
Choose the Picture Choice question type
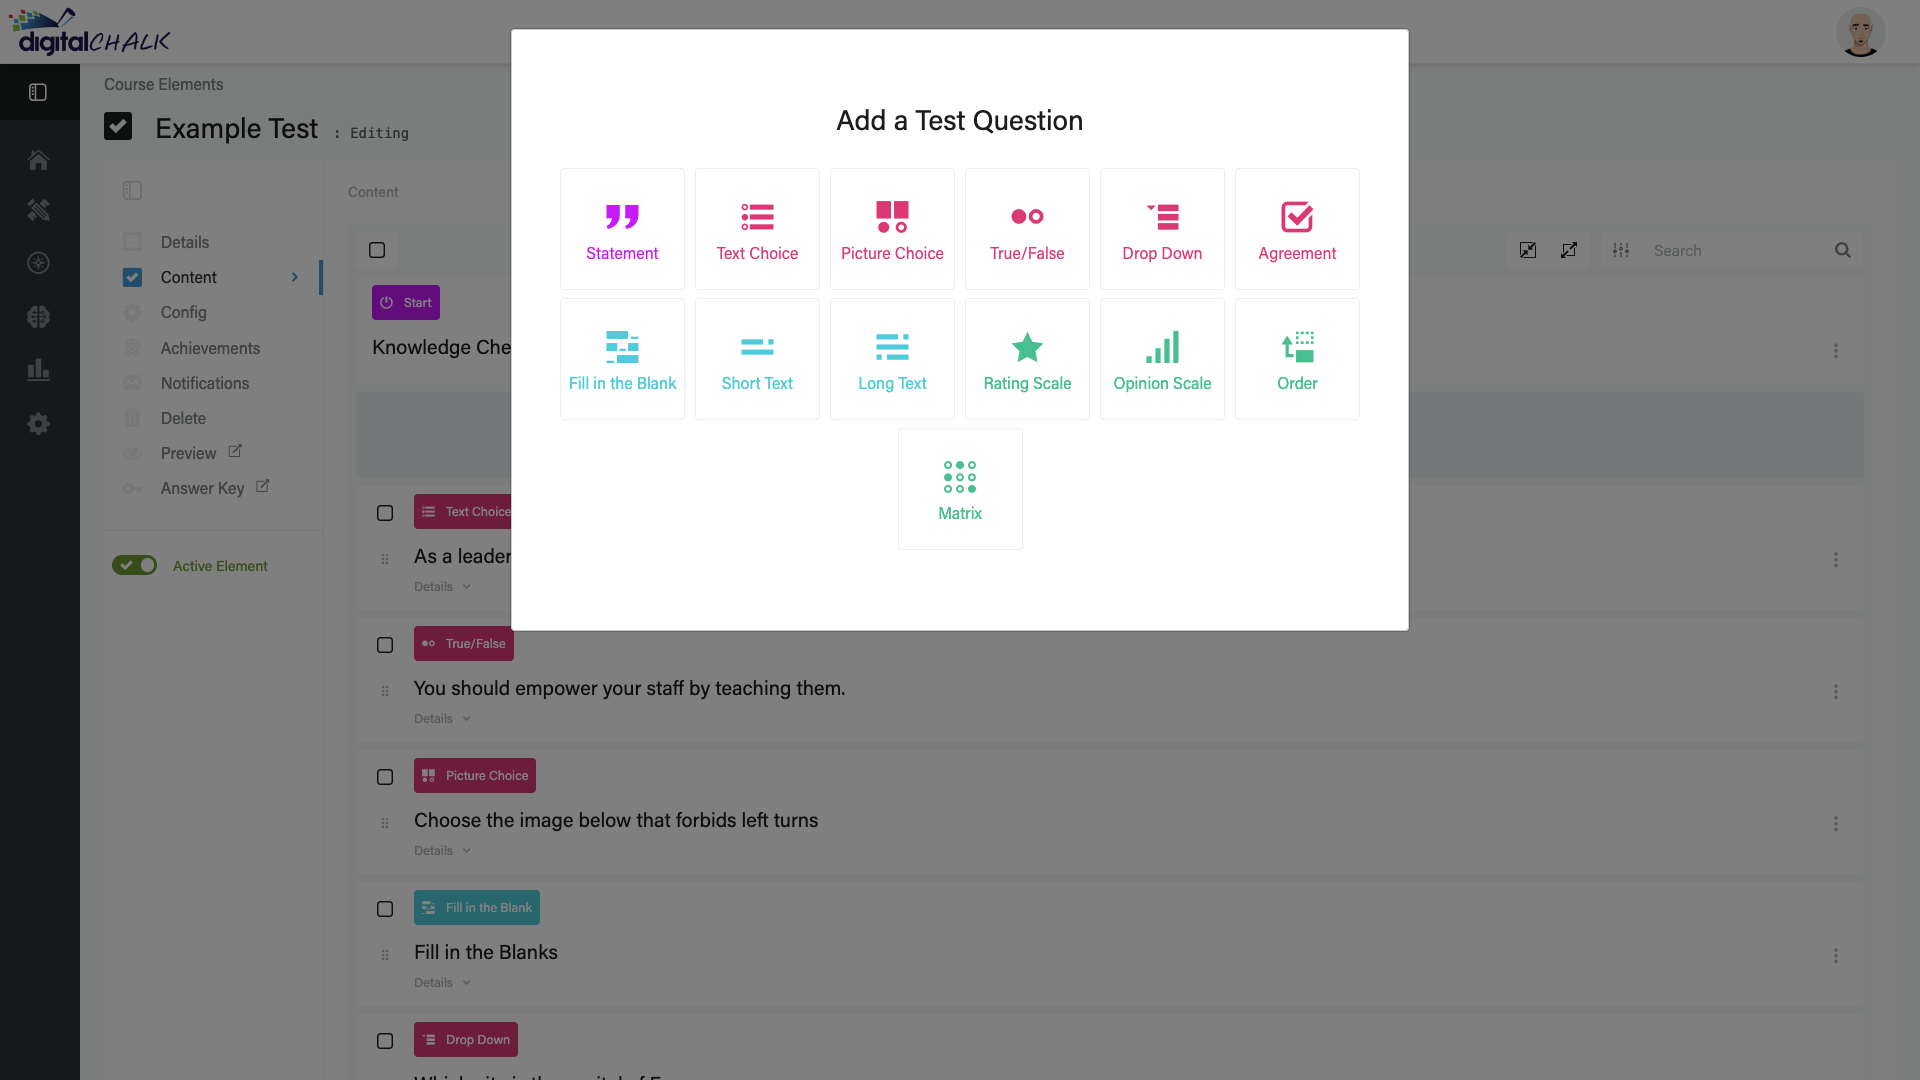(x=892, y=228)
